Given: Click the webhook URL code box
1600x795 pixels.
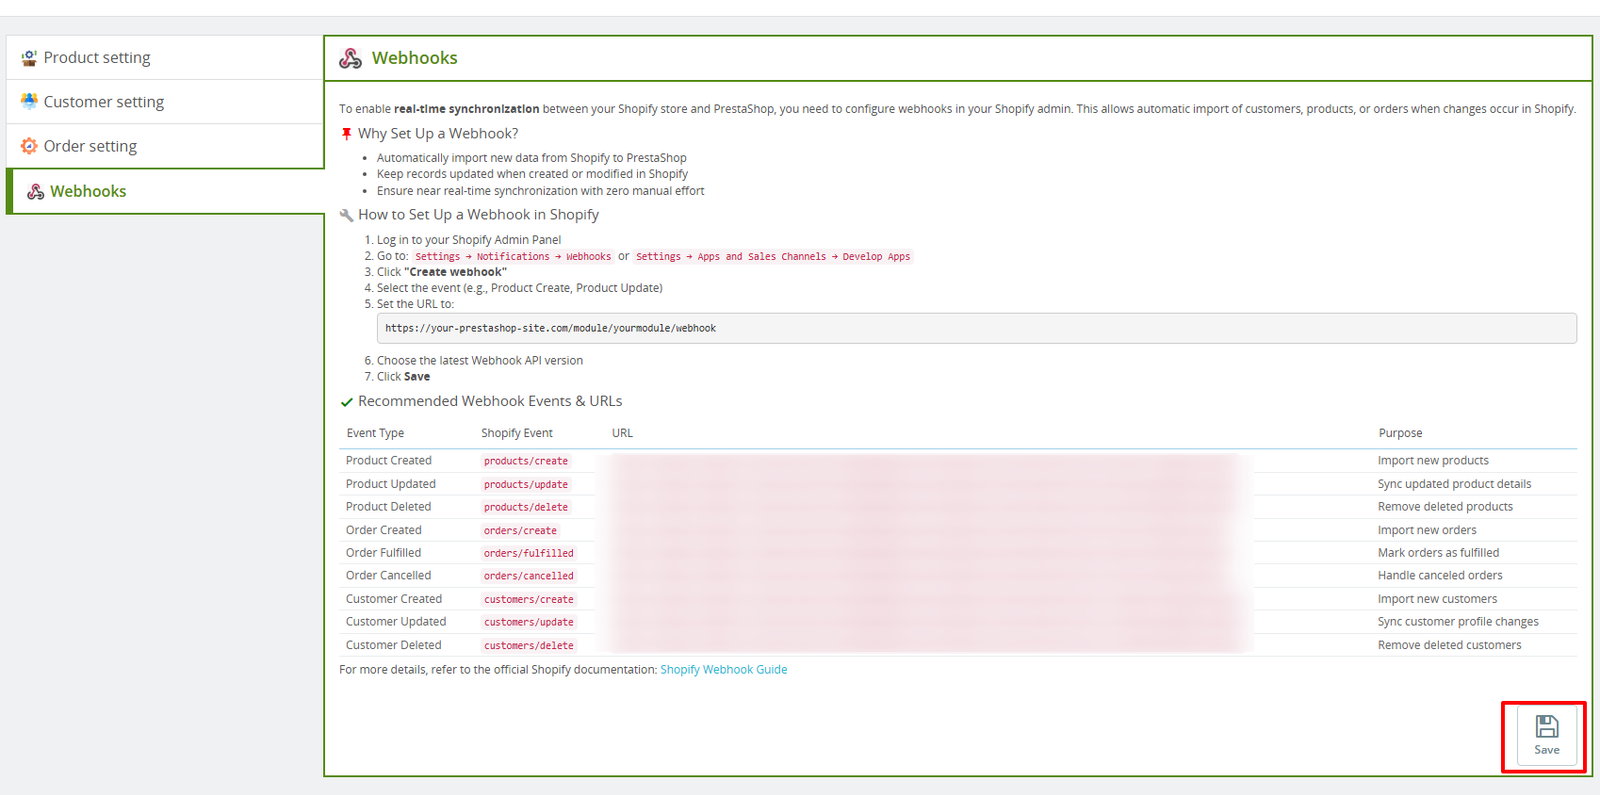Looking at the screenshot, I should (x=977, y=328).
